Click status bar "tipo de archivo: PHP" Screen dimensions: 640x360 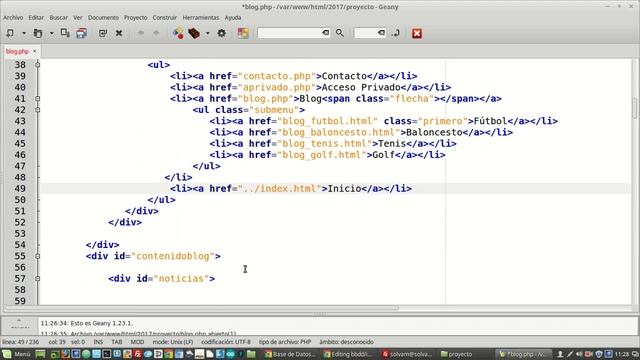point(285,342)
